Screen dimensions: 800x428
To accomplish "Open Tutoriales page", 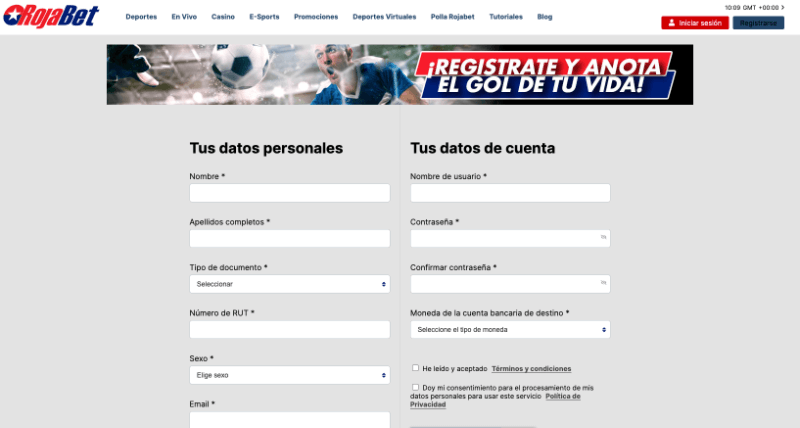I will (x=506, y=17).
